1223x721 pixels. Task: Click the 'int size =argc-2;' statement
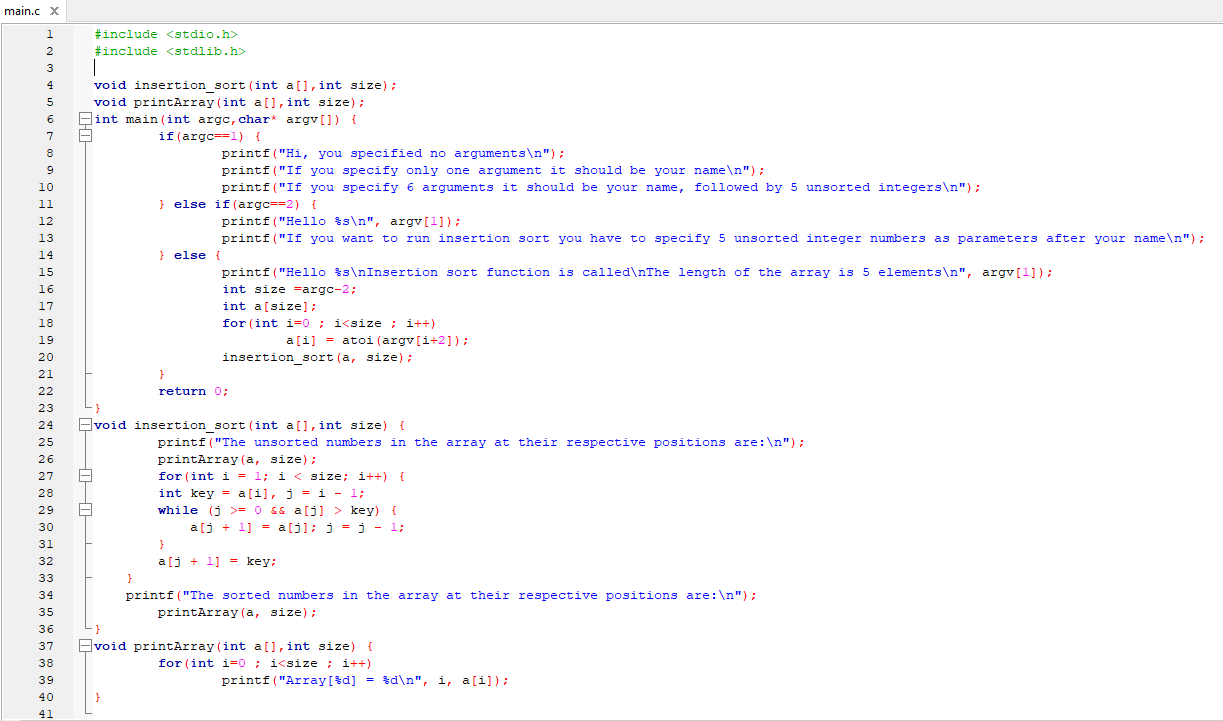pos(290,289)
